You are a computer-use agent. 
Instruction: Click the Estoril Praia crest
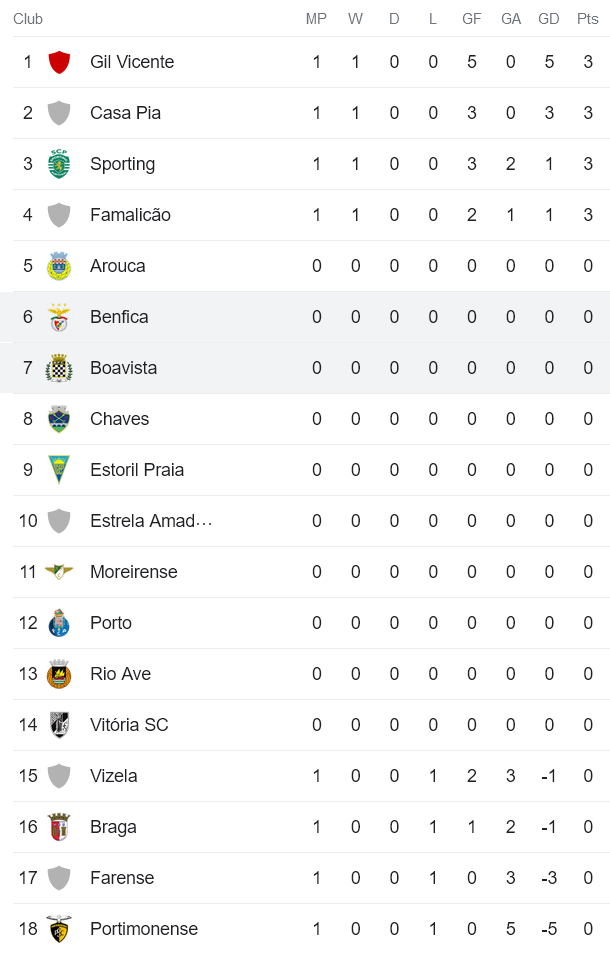(59, 469)
